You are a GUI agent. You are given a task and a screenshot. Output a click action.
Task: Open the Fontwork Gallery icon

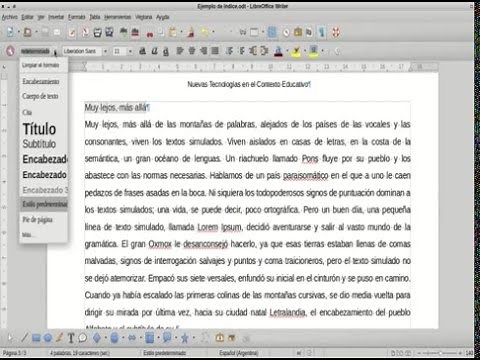pos(220,338)
